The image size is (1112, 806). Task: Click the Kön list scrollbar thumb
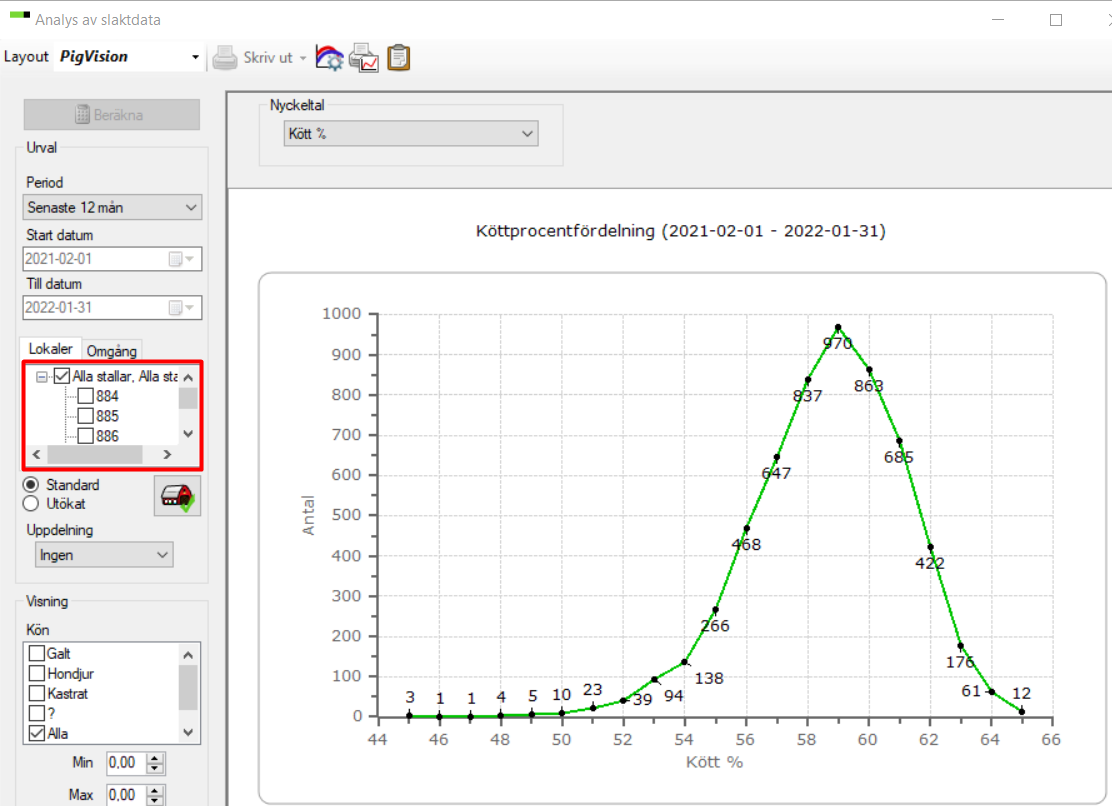(x=188, y=688)
